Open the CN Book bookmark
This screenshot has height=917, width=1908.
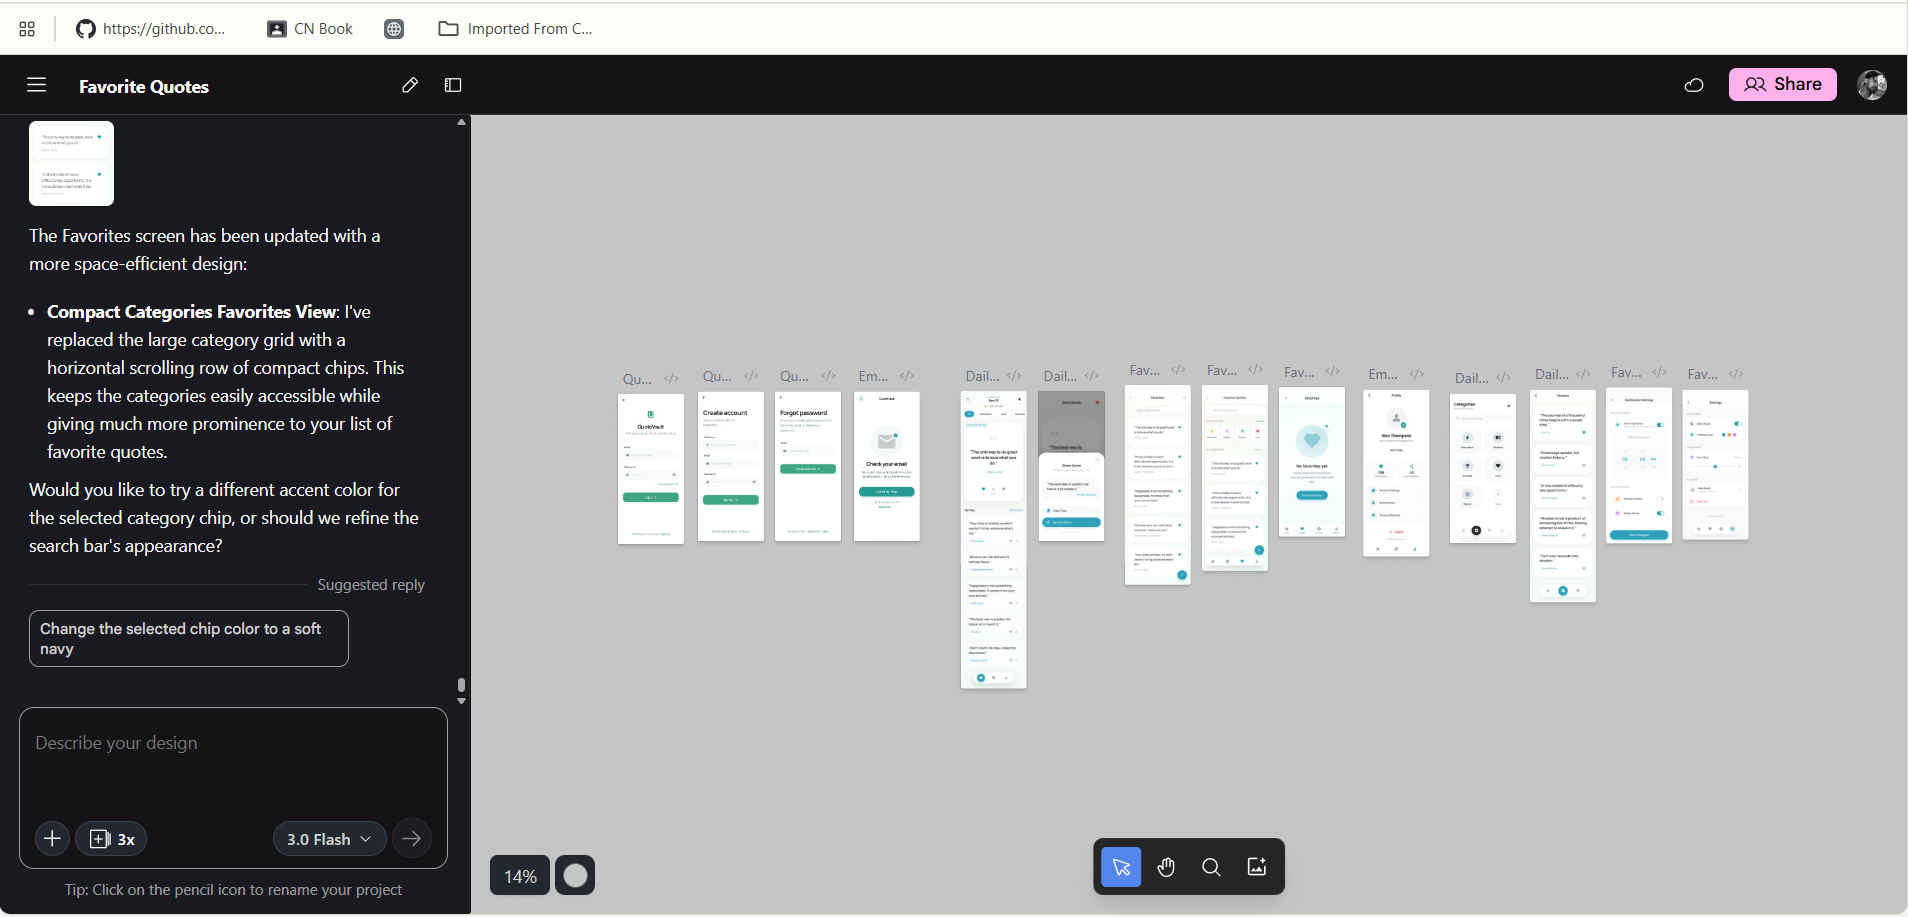coord(310,29)
